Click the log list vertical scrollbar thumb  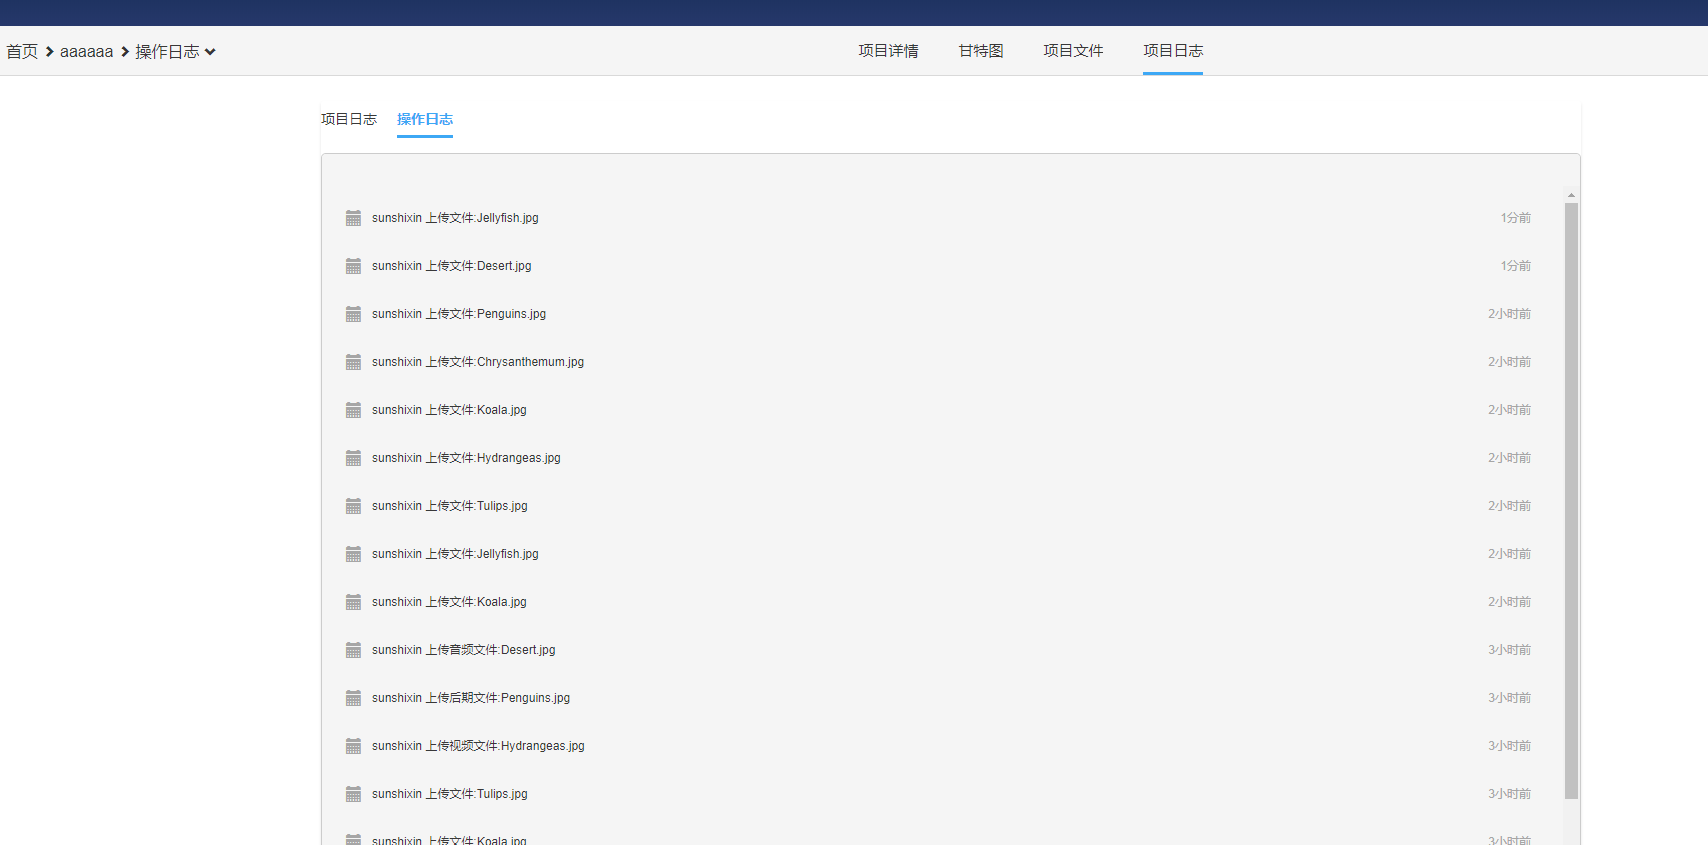(x=1571, y=500)
